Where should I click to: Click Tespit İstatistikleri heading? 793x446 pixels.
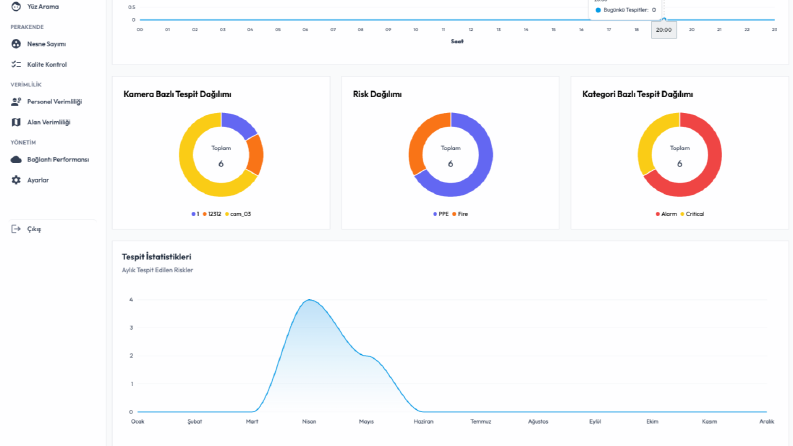point(157,257)
